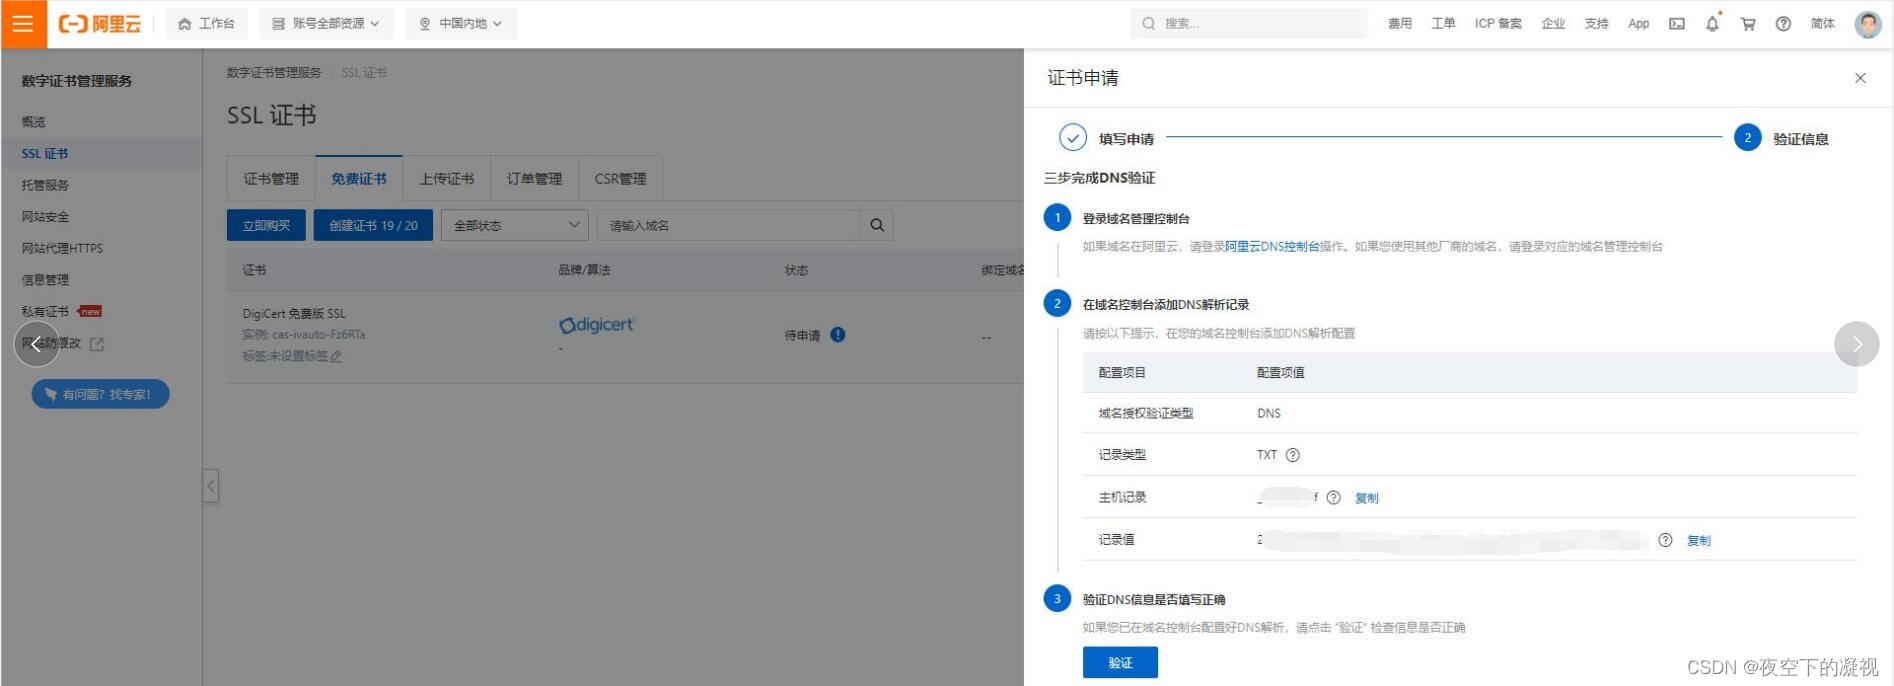Screen dimensions: 1894x686
Task: Open the 全部状态 filter dropdown
Action: pos(514,225)
